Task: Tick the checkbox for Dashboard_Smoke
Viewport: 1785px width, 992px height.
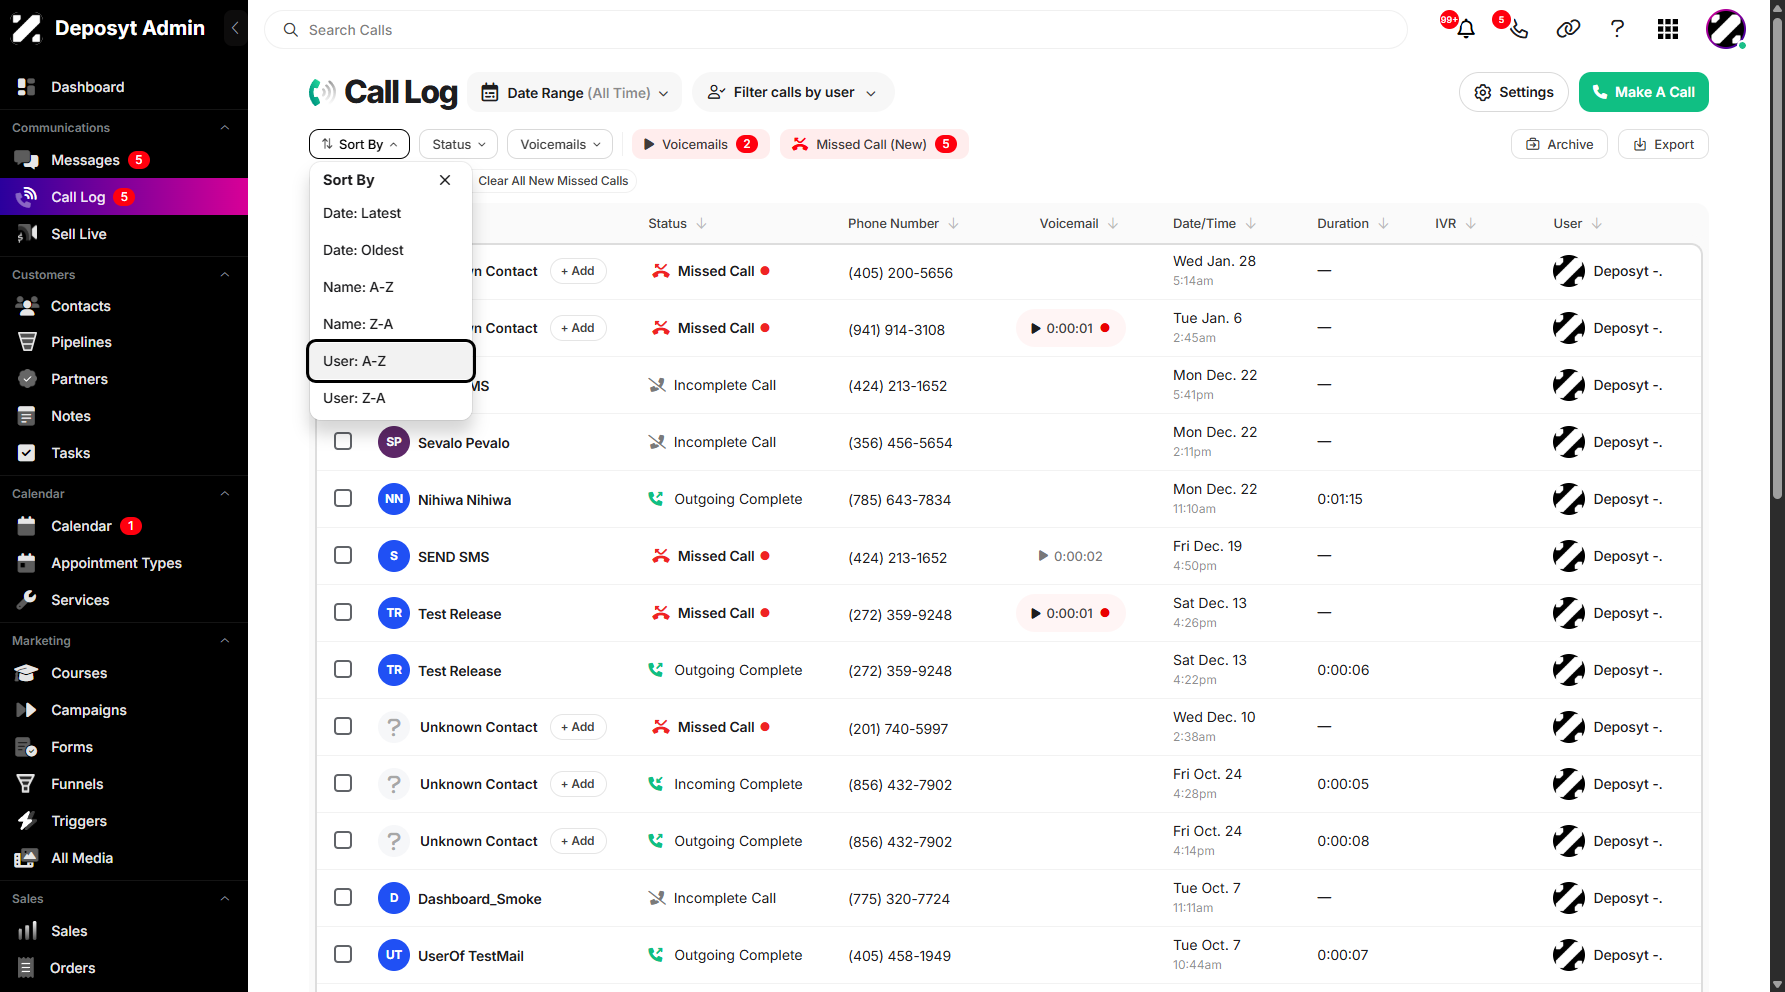Action: tap(343, 897)
